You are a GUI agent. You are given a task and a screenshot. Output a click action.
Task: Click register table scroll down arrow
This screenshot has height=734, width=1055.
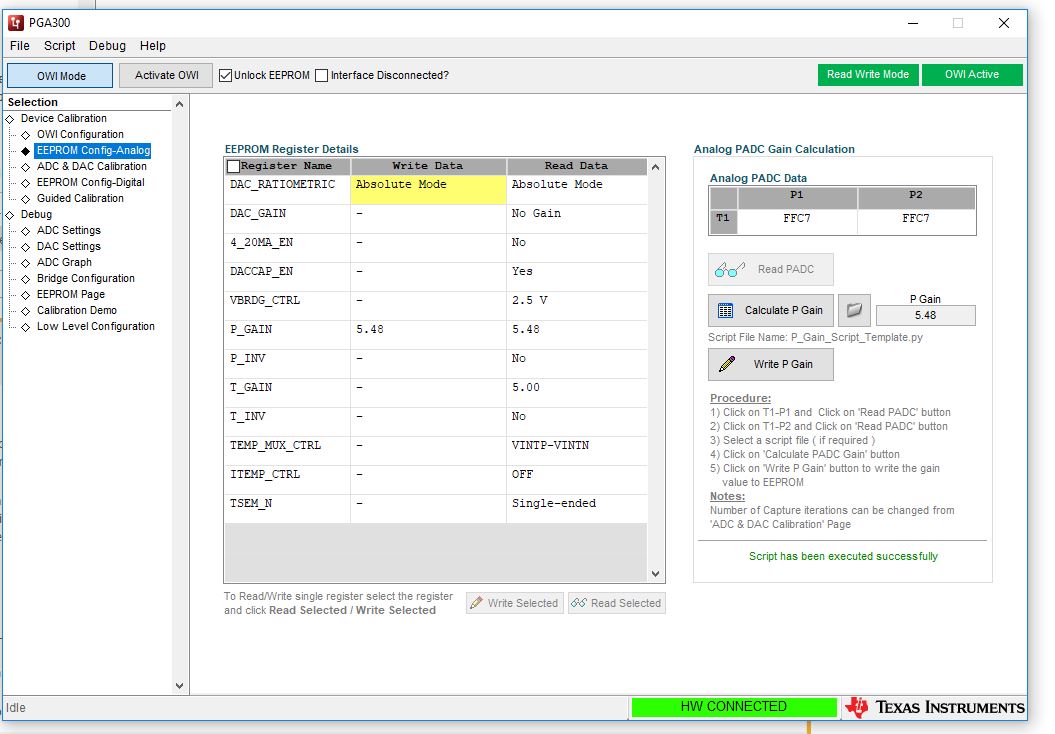click(x=655, y=574)
